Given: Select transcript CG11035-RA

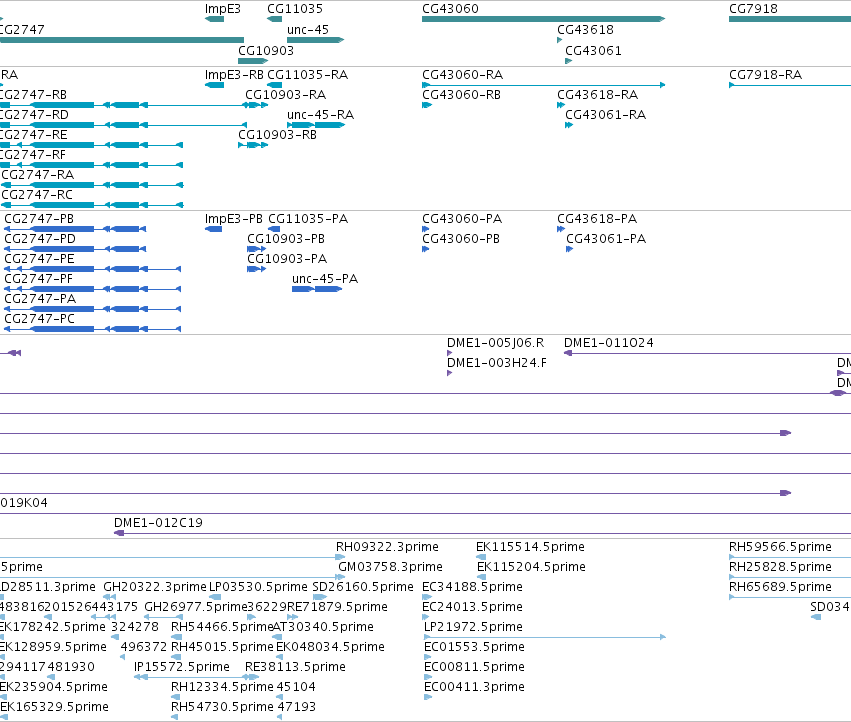Looking at the screenshot, I should pos(275,85).
